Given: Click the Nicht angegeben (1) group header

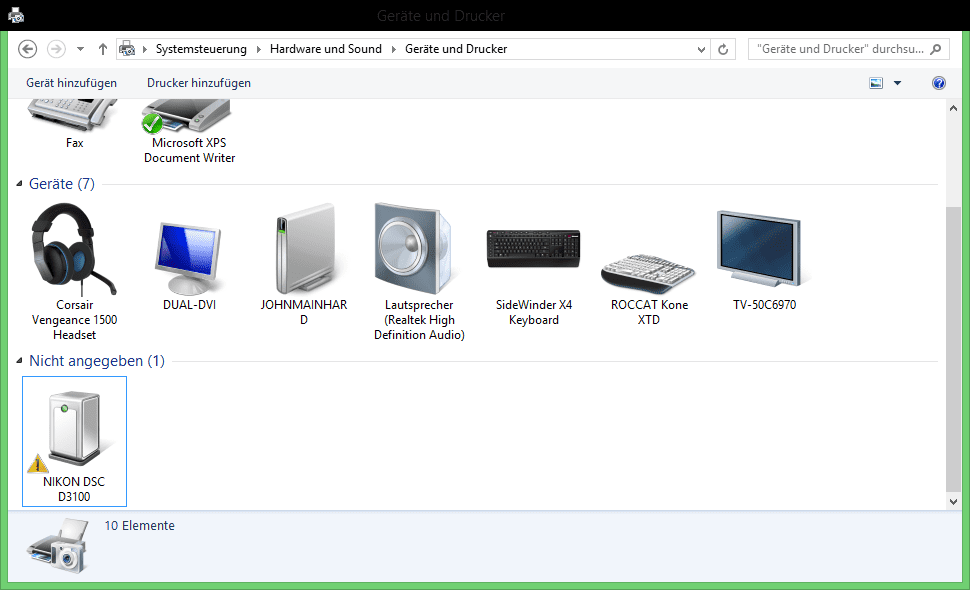Looking at the screenshot, I should (x=97, y=361).
